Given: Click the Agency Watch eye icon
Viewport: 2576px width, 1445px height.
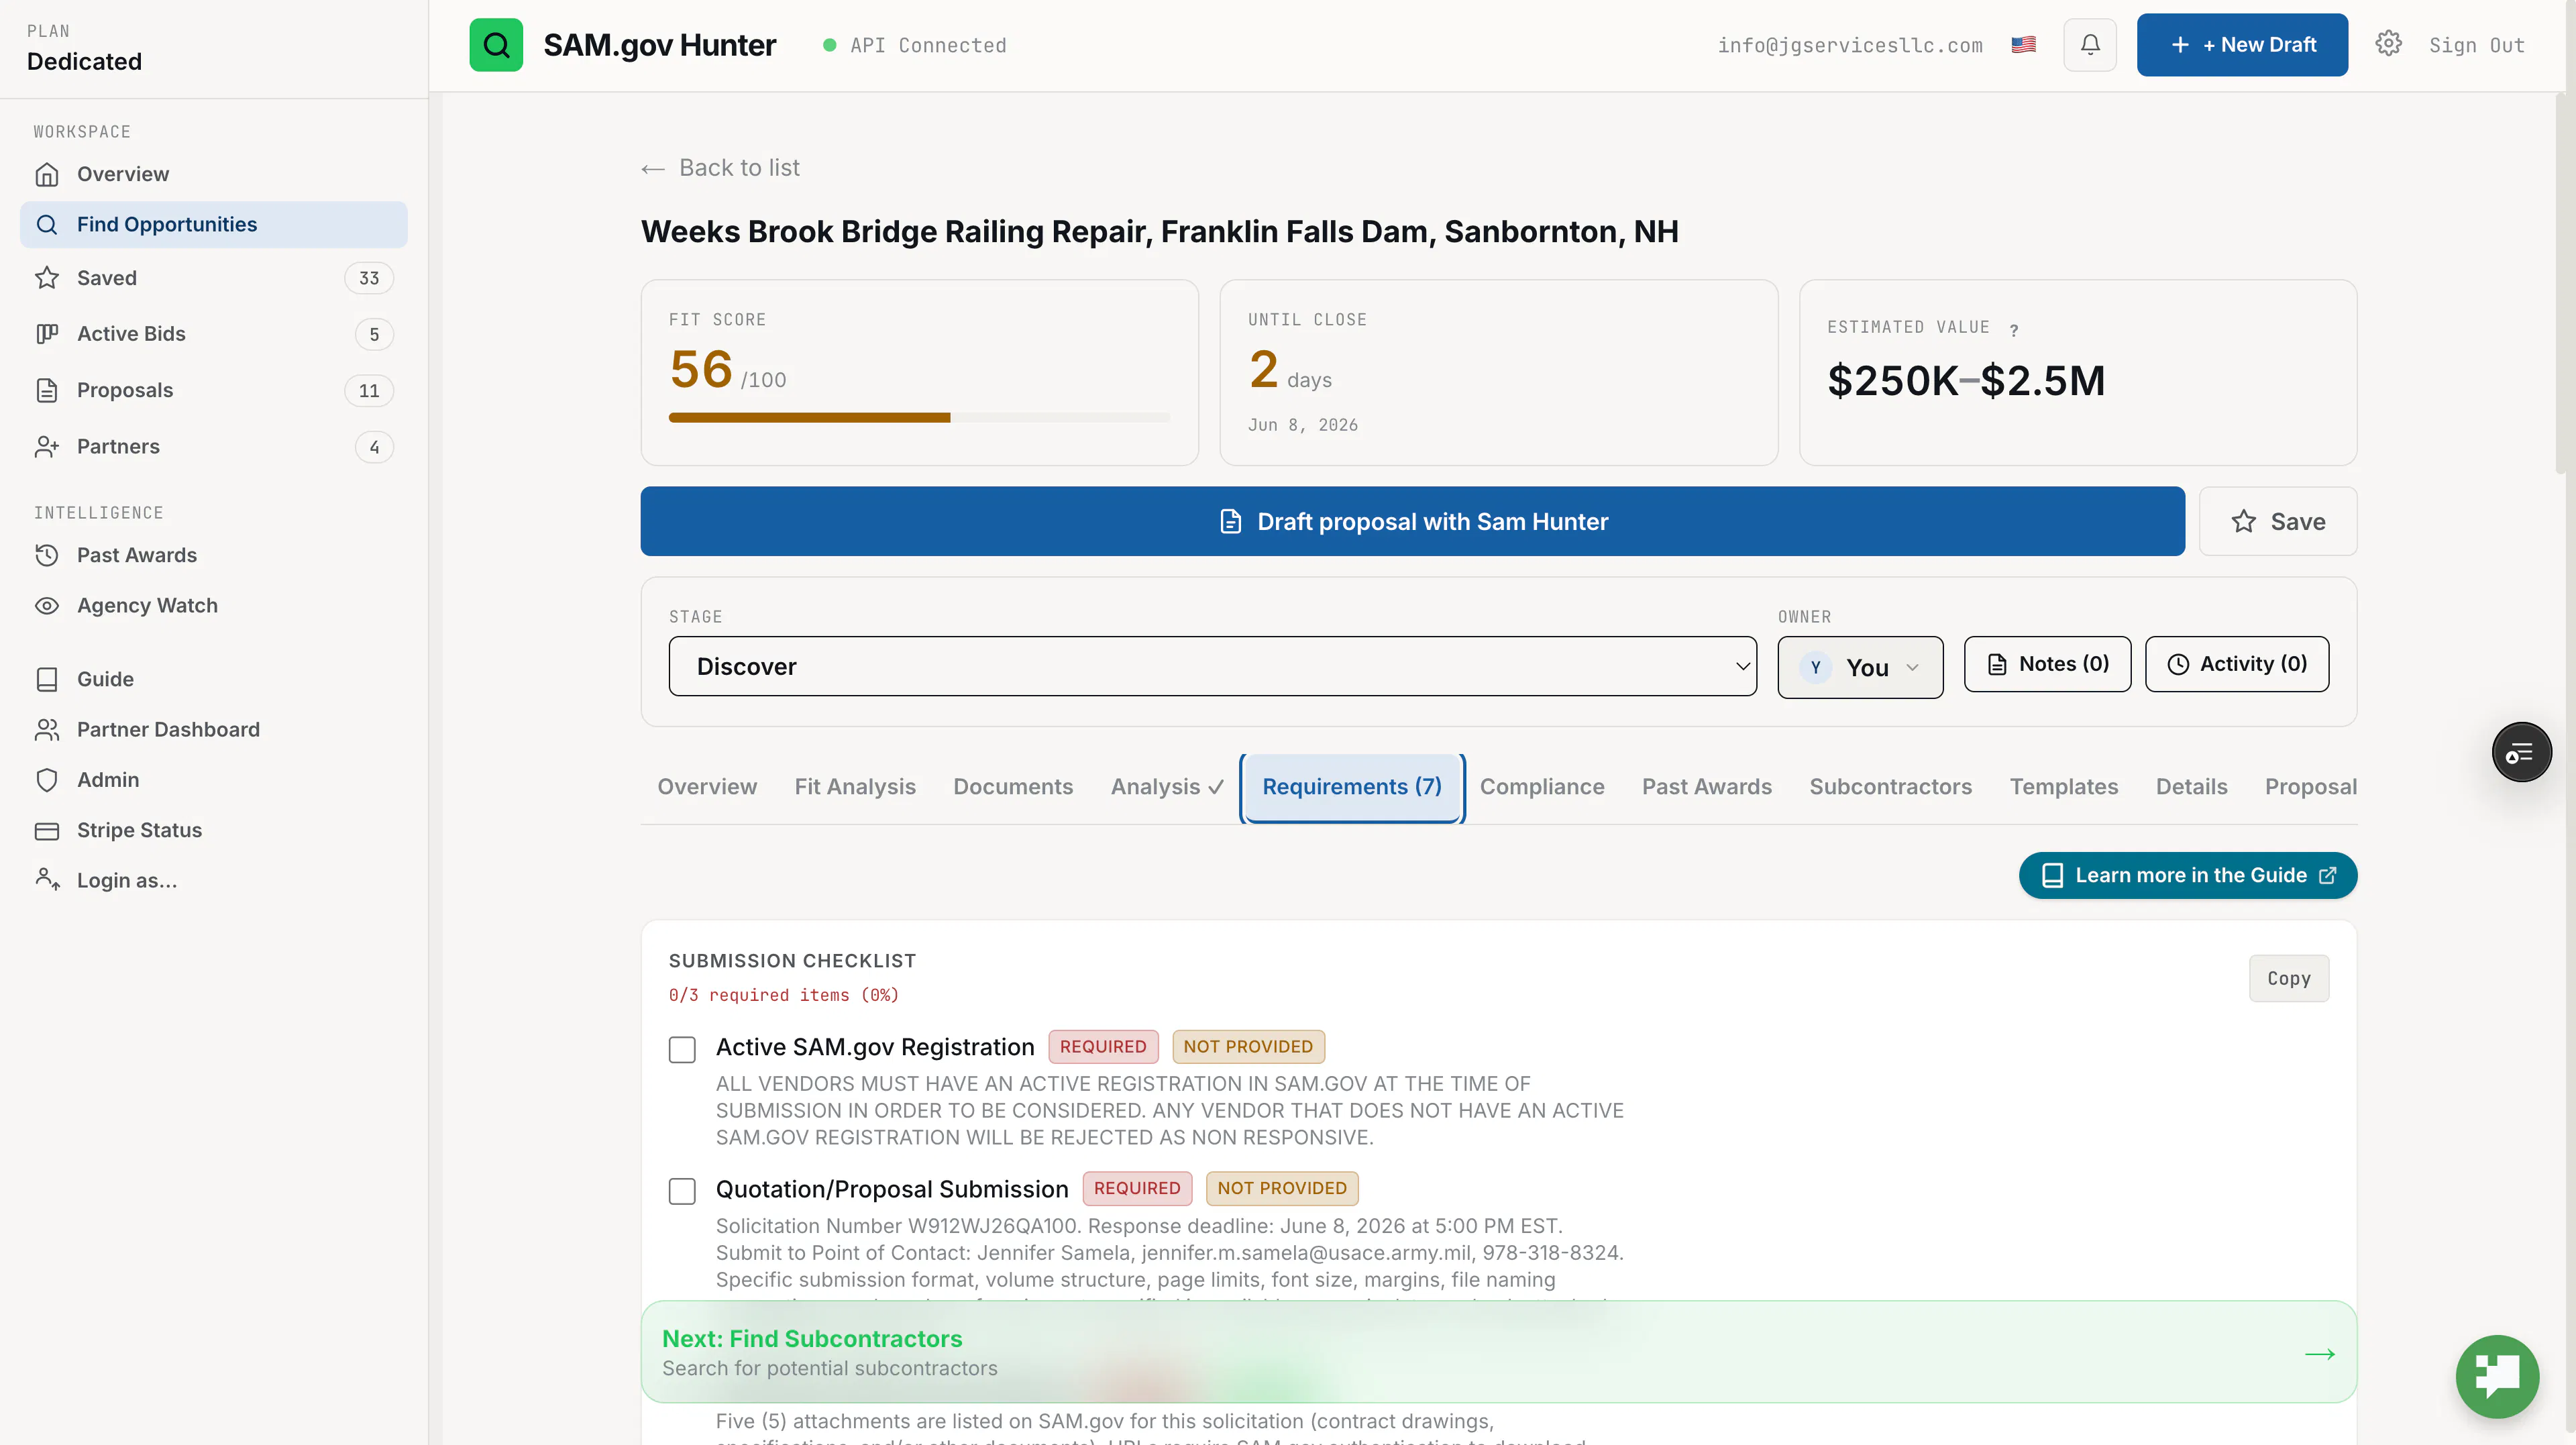Looking at the screenshot, I should coord(47,605).
